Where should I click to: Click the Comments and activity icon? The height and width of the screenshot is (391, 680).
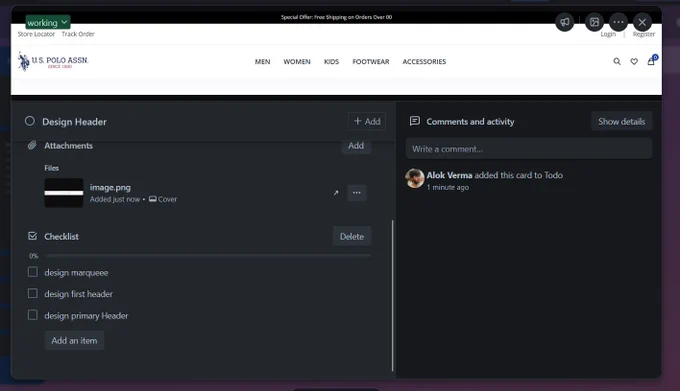tap(415, 121)
